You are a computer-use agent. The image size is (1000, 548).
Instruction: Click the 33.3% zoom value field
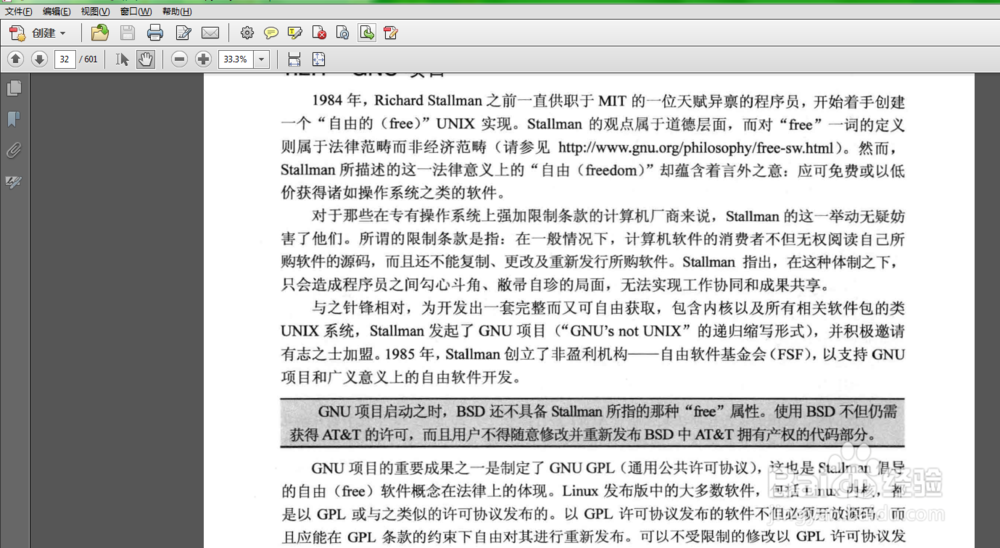click(236, 59)
